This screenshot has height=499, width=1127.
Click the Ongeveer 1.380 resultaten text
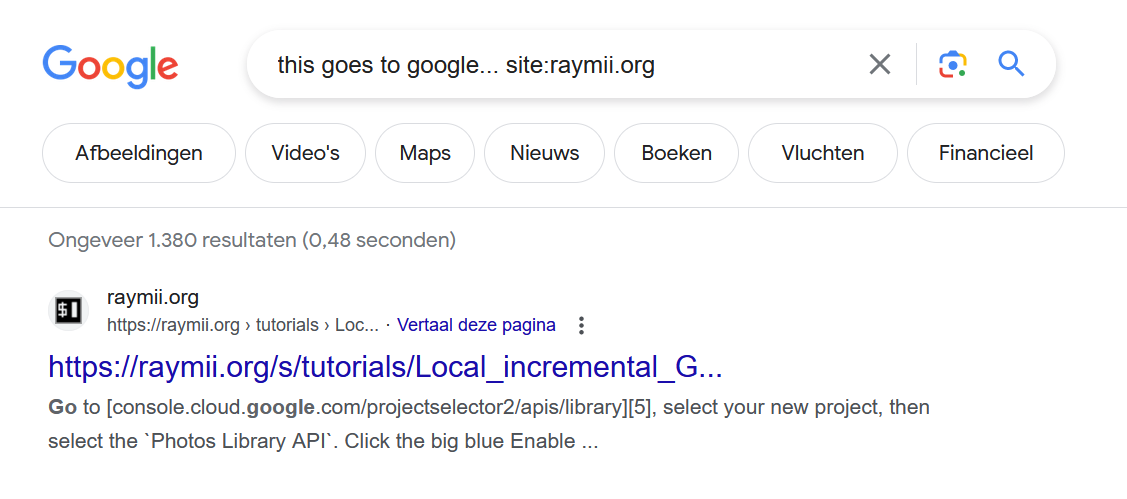coord(252,239)
